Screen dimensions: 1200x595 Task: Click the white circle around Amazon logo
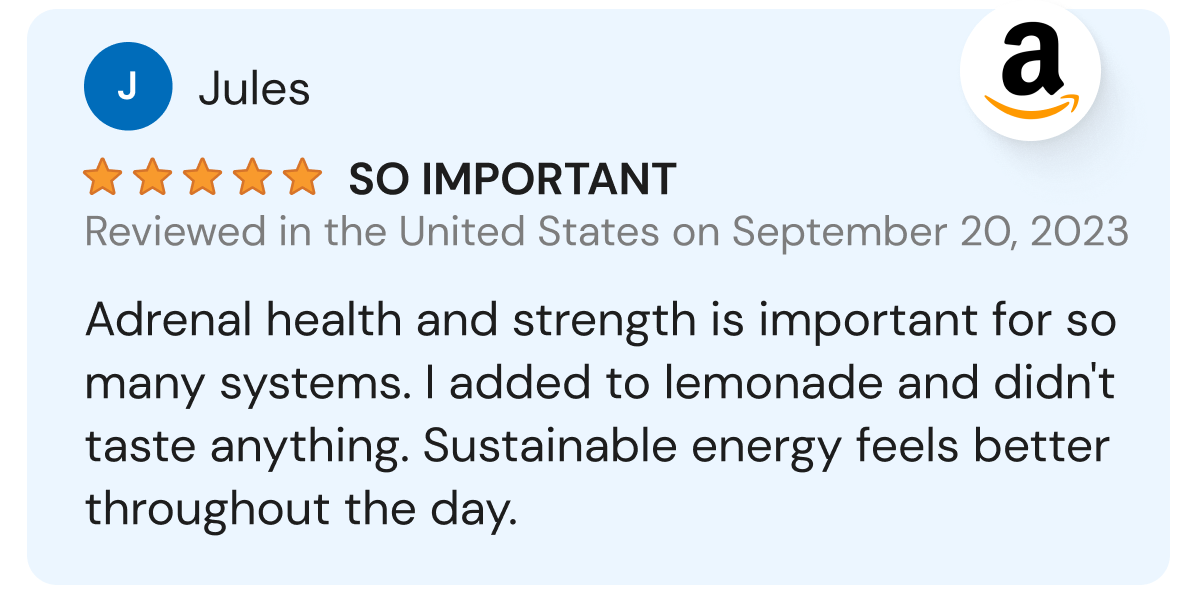1031,71
